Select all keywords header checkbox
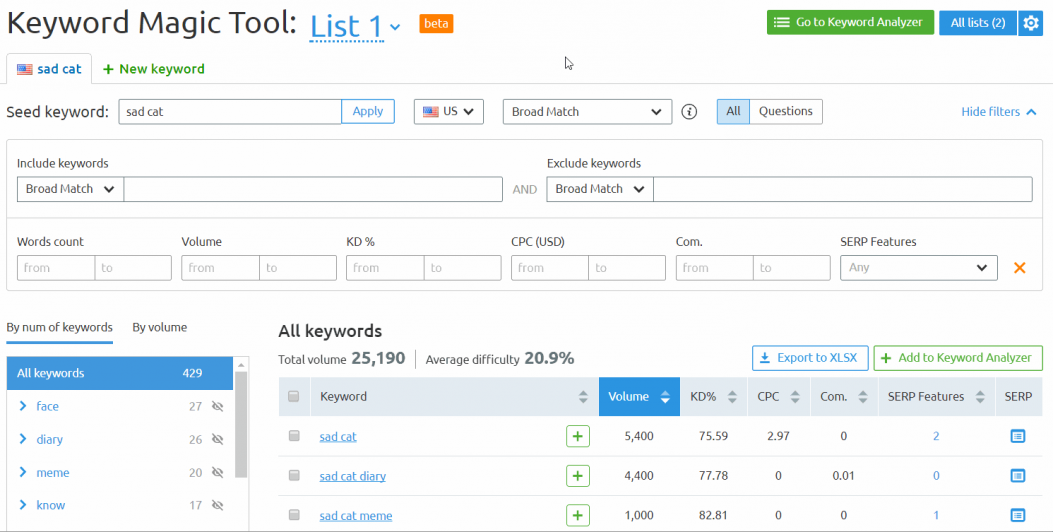This screenshot has height=532, width=1053. point(293,396)
